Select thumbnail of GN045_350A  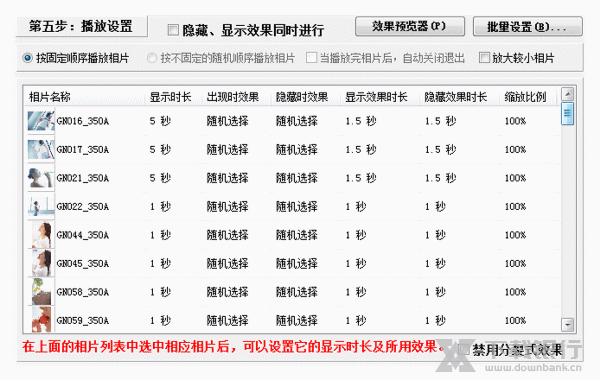[41, 263]
